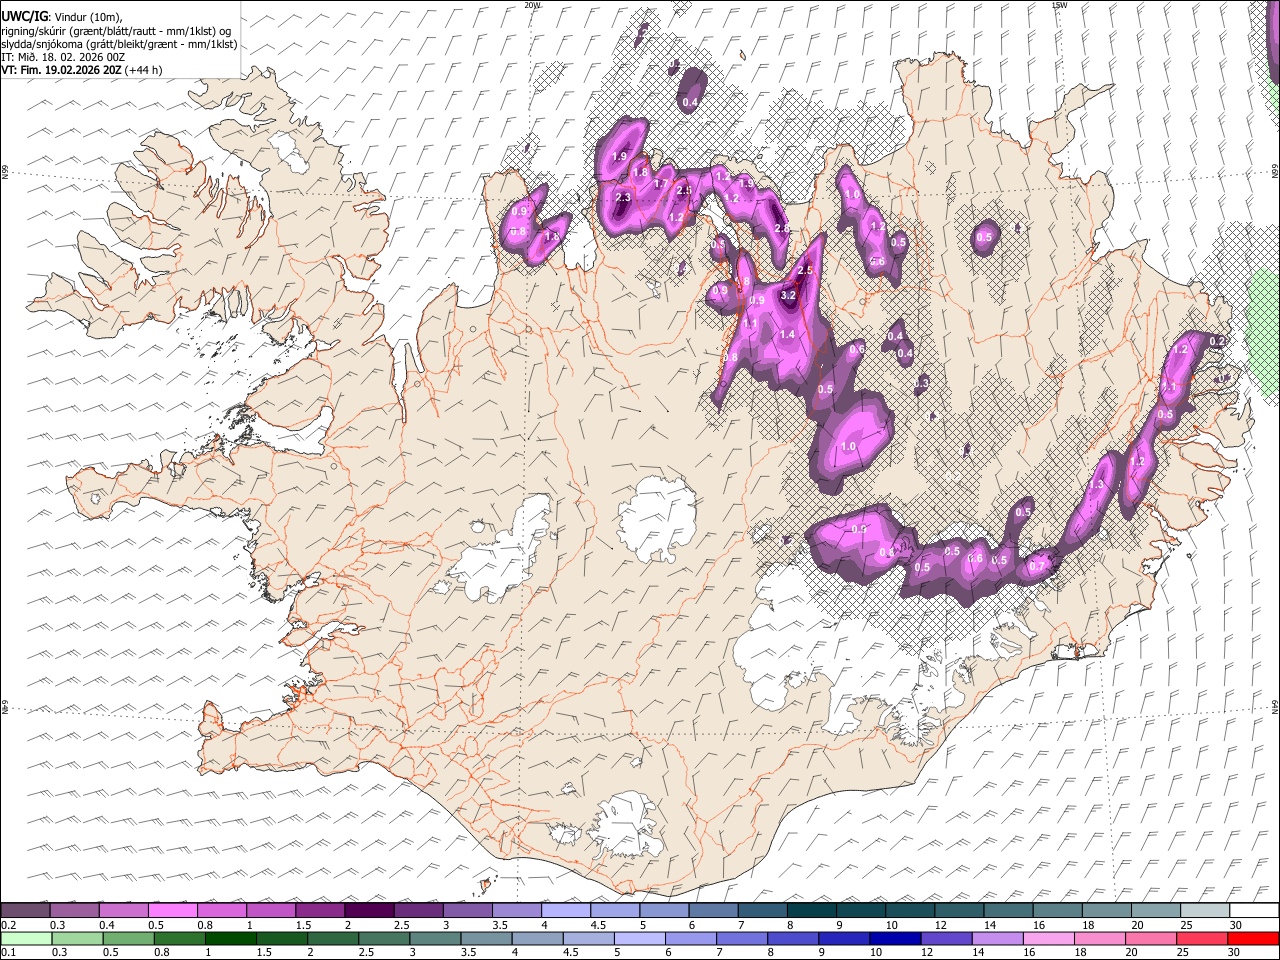Click the 'VT: Fim. 19.02.2026 20Z (+44 h)' line
1280x960 pixels.
click(x=82, y=70)
